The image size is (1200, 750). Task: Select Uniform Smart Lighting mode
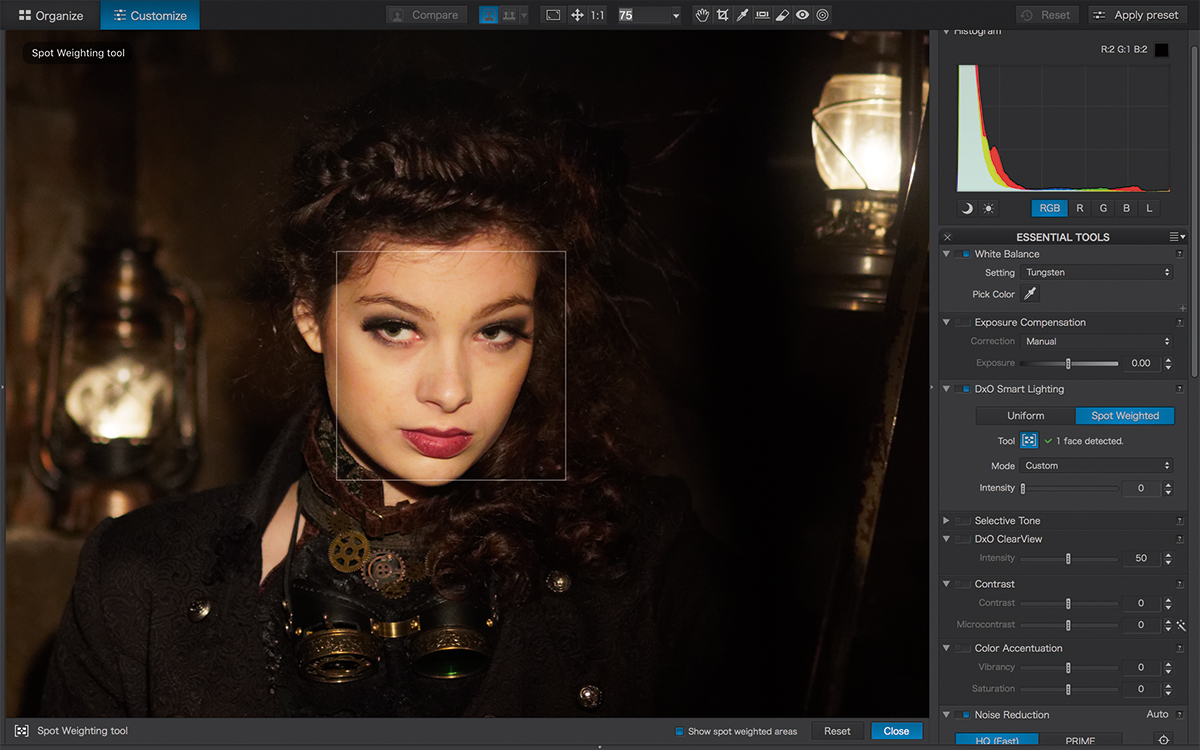point(1026,416)
